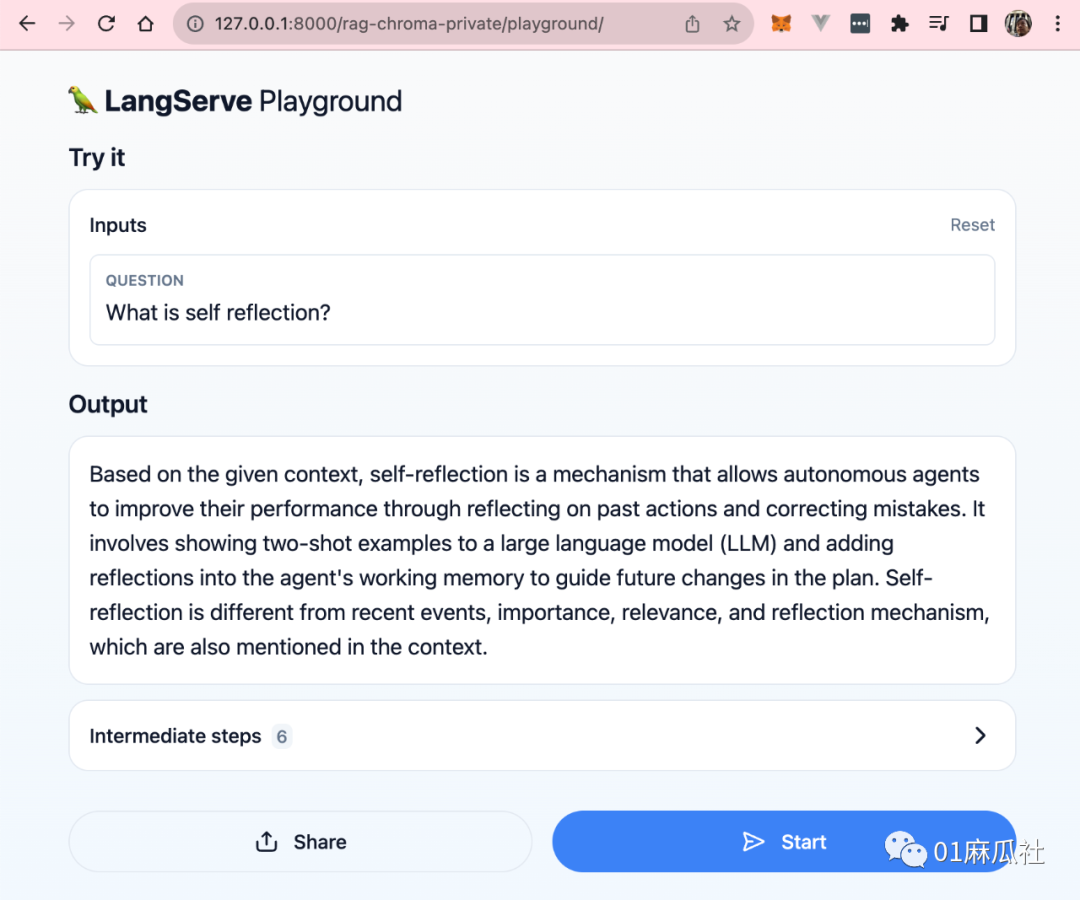Viewport: 1080px width, 900px height.
Task: Focus the QUESTION input field
Action: [x=542, y=300]
